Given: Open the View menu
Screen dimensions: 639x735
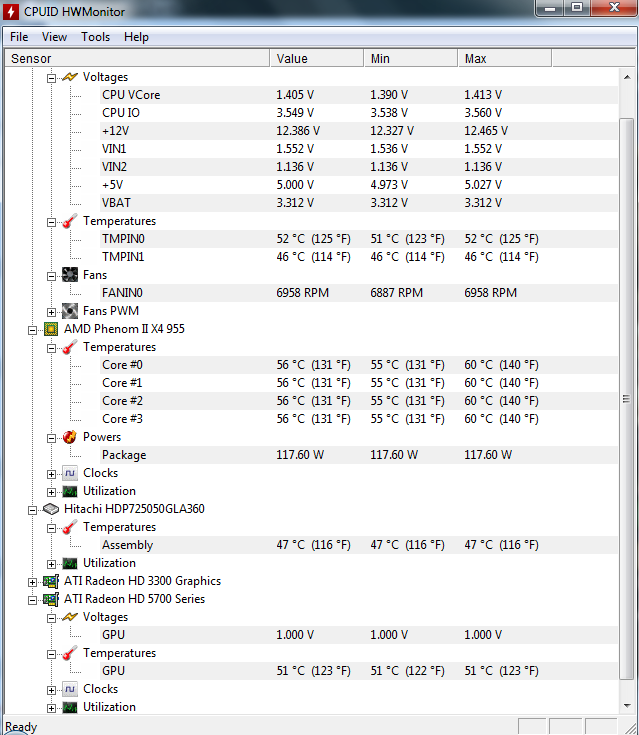Looking at the screenshot, I should 54,37.
